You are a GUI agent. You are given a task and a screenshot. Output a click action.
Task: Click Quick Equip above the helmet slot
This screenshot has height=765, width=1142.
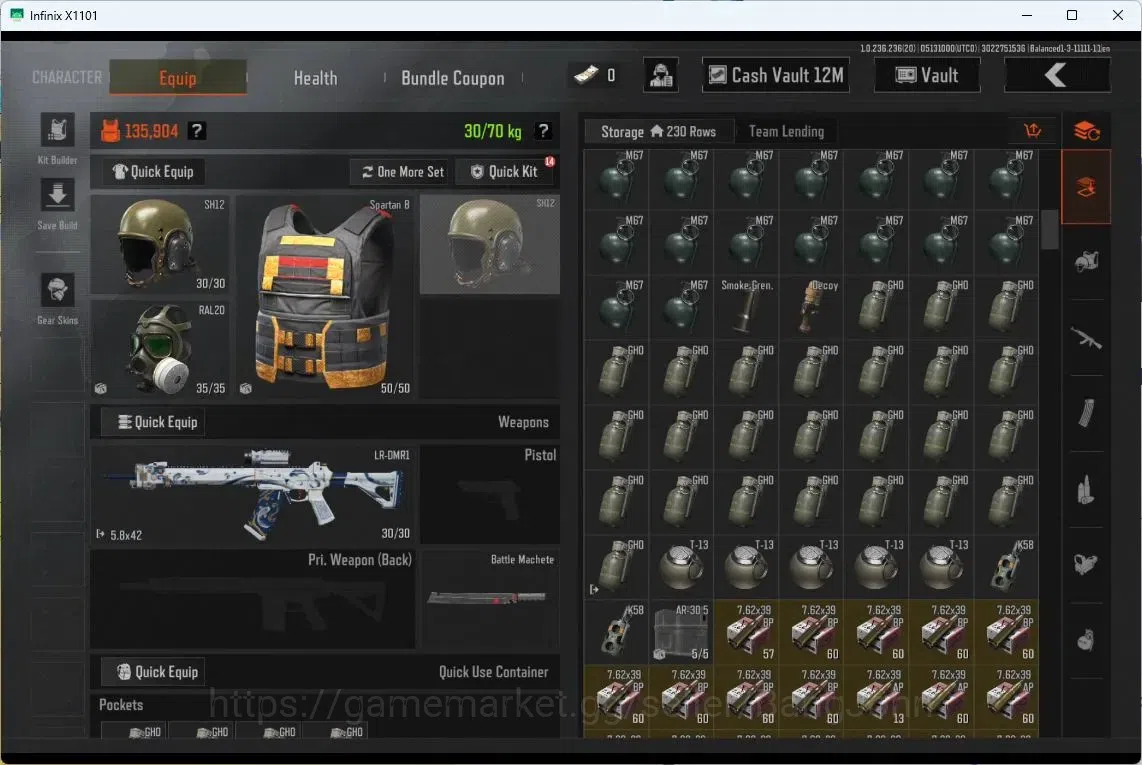click(153, 172)
